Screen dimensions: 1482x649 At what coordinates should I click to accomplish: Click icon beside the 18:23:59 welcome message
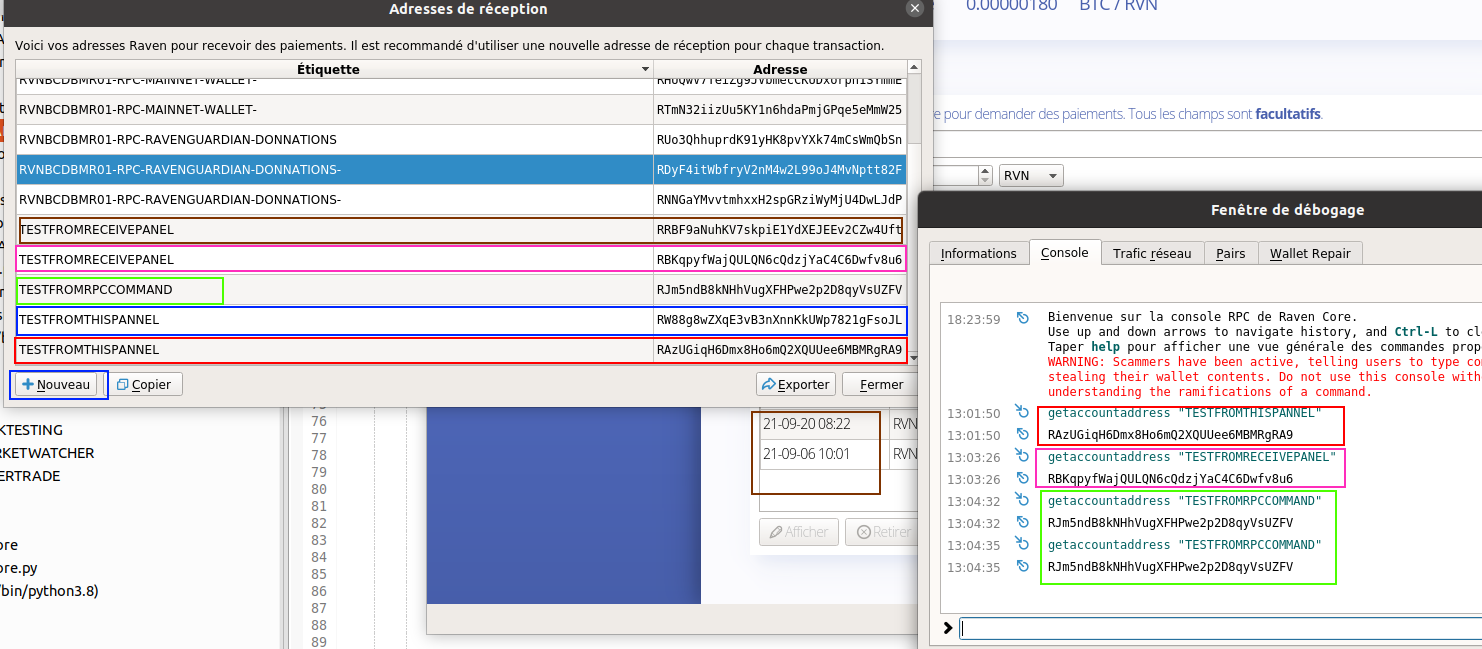tap(1022, 318)
